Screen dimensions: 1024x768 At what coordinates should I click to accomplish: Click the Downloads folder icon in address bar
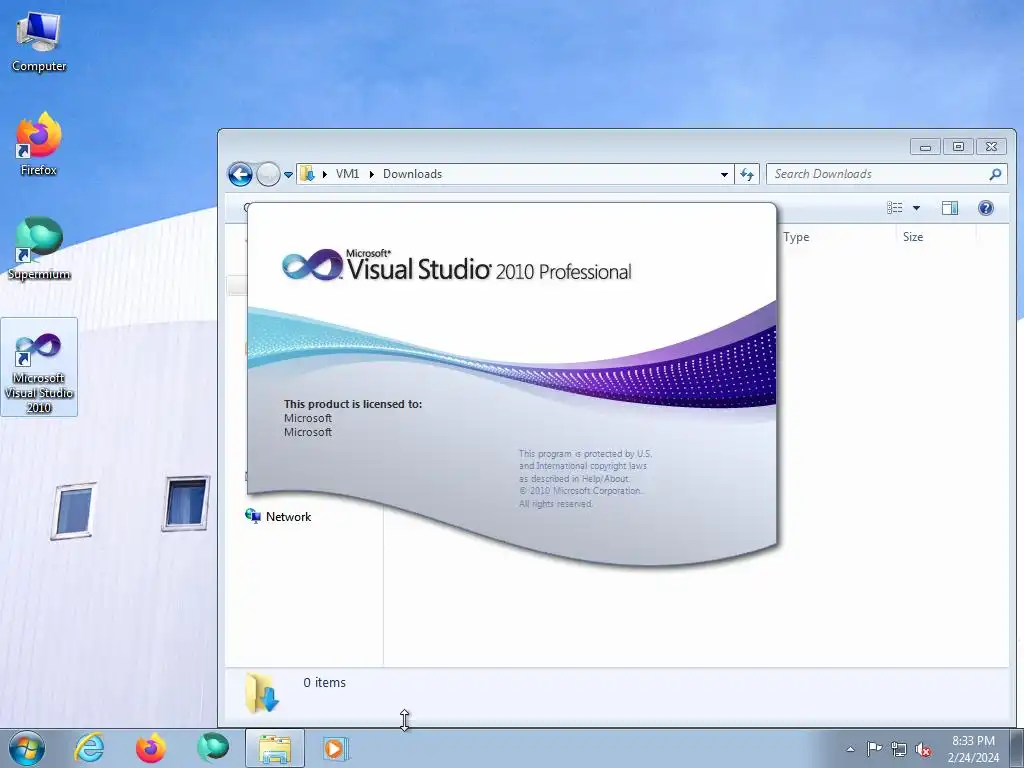pyautogui.click(x=307, y=174)
